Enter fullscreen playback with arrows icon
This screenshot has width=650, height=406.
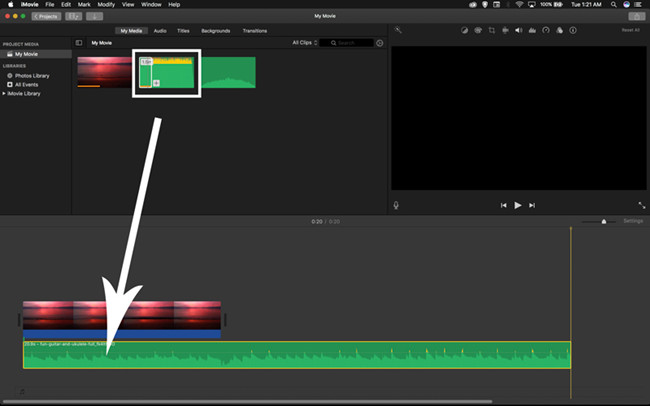pyautogui.click(x=642, y=205)
